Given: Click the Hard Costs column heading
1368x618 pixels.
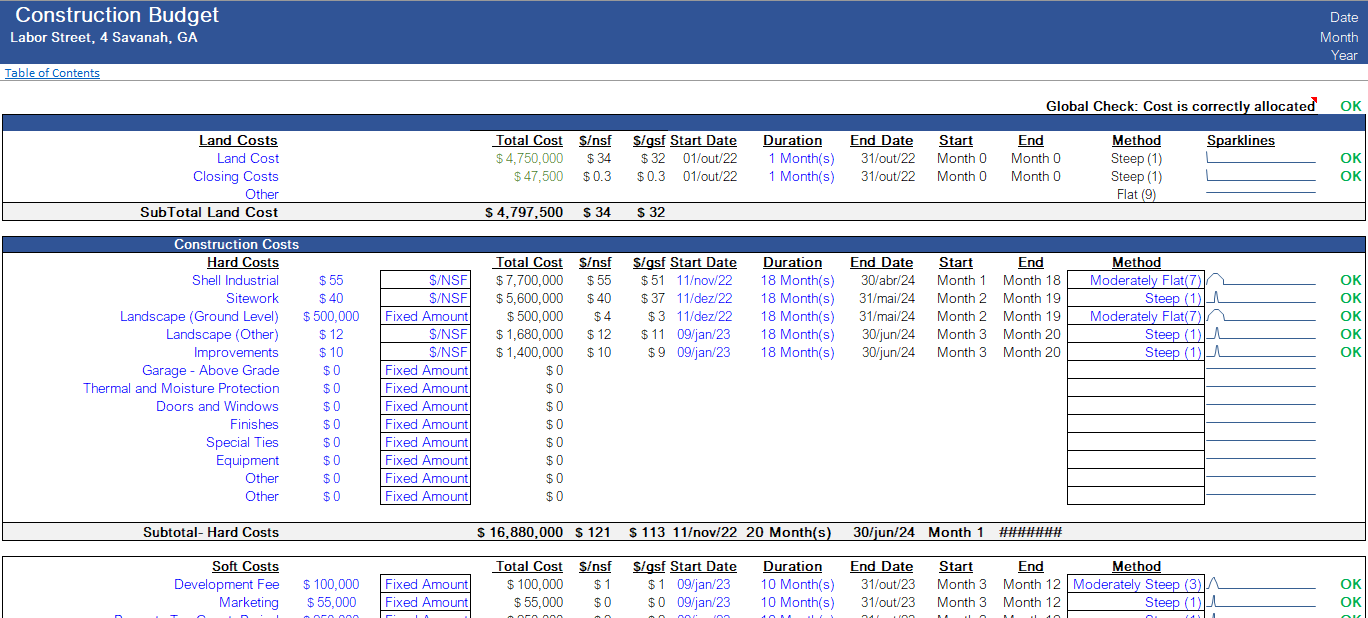Looking at the screenshot, I should click(243, 263).
